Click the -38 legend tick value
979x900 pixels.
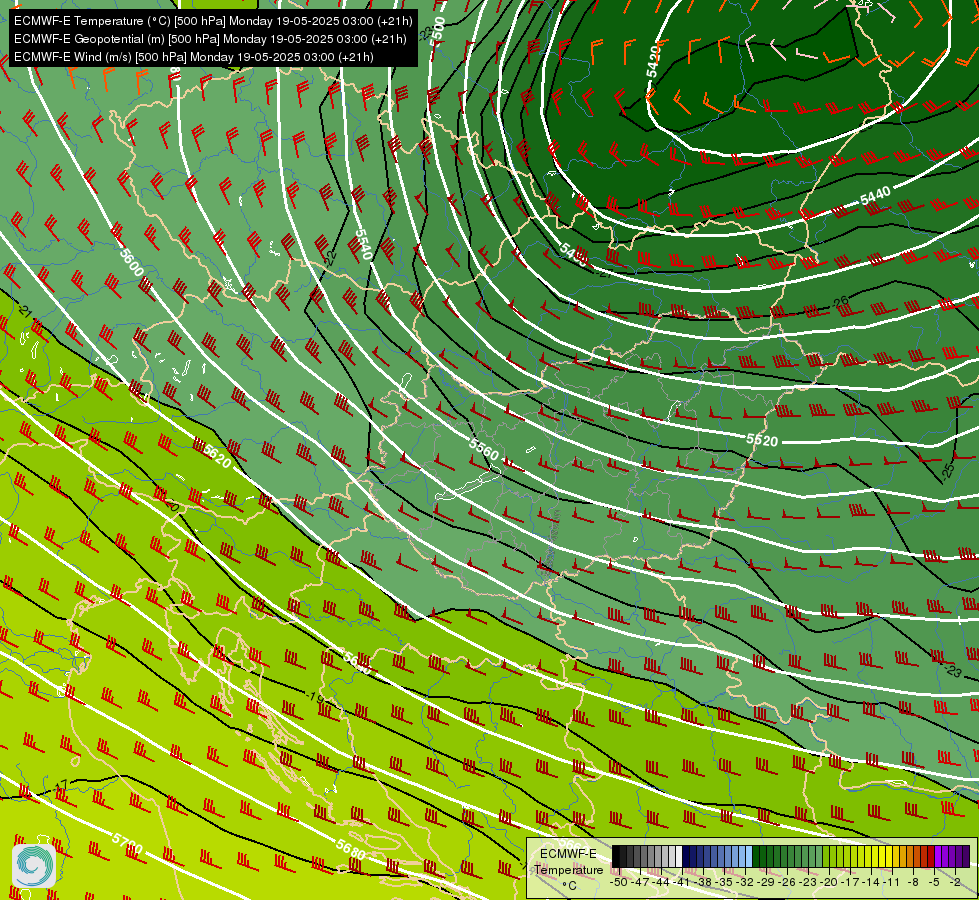click(x=702, y=882)
